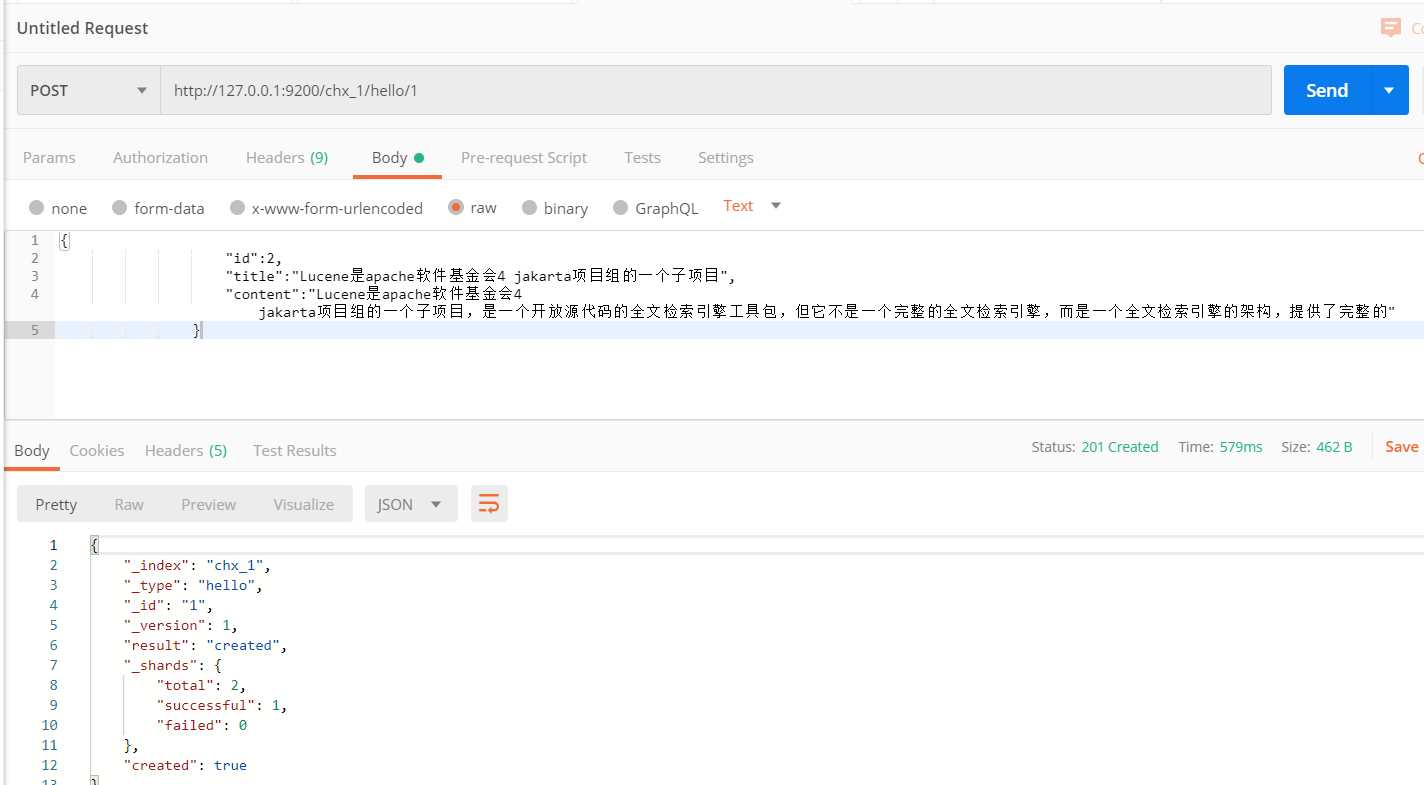Viewport: 1424px width, 785px height.
Task: Select x-www-form-urlencoded body option
Action: [237, 208]
